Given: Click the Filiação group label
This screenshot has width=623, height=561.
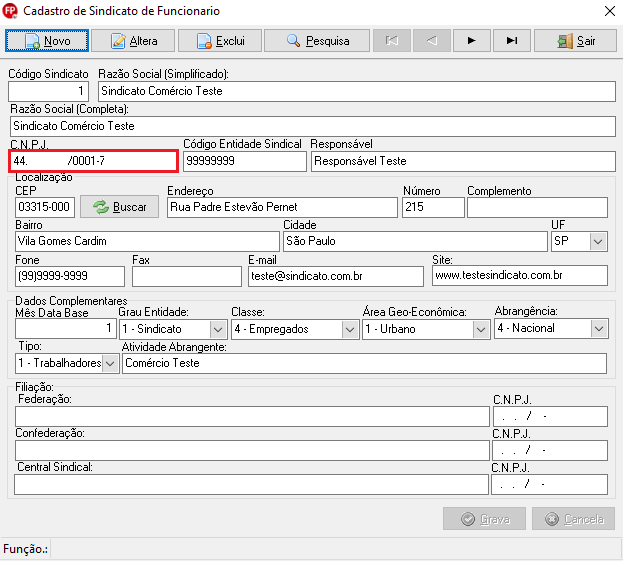Looking at the screenshot, I should click(x=34, y=387).
